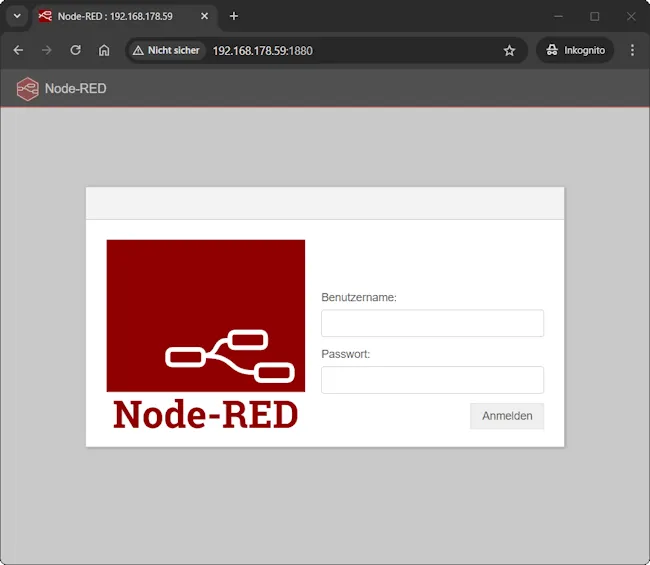
Task: Reload the current page
Action: [x=75, y=50]
